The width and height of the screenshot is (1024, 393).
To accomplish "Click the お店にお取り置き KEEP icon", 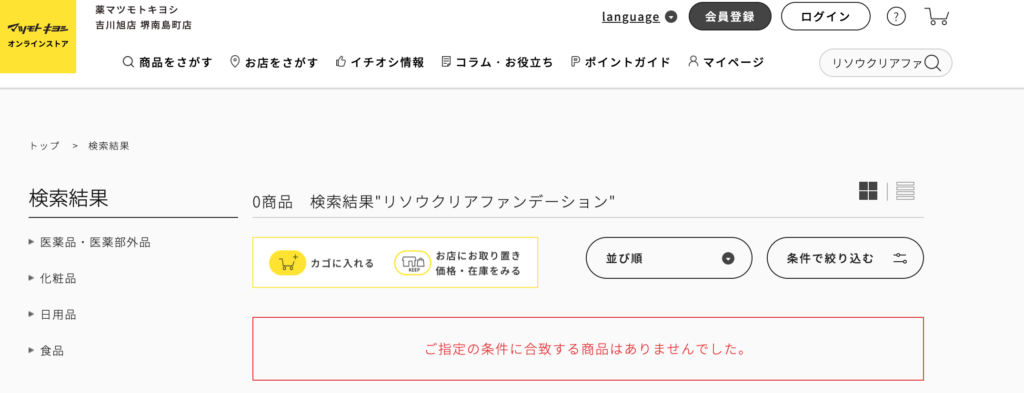I will click(x=412, y=262).
